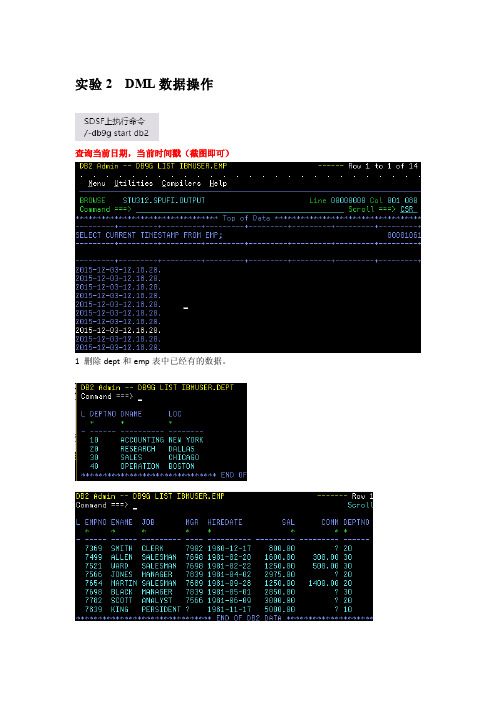The image size is (496, 702).
Task: Click the DALLAS location cell
Action: [181, 449]
